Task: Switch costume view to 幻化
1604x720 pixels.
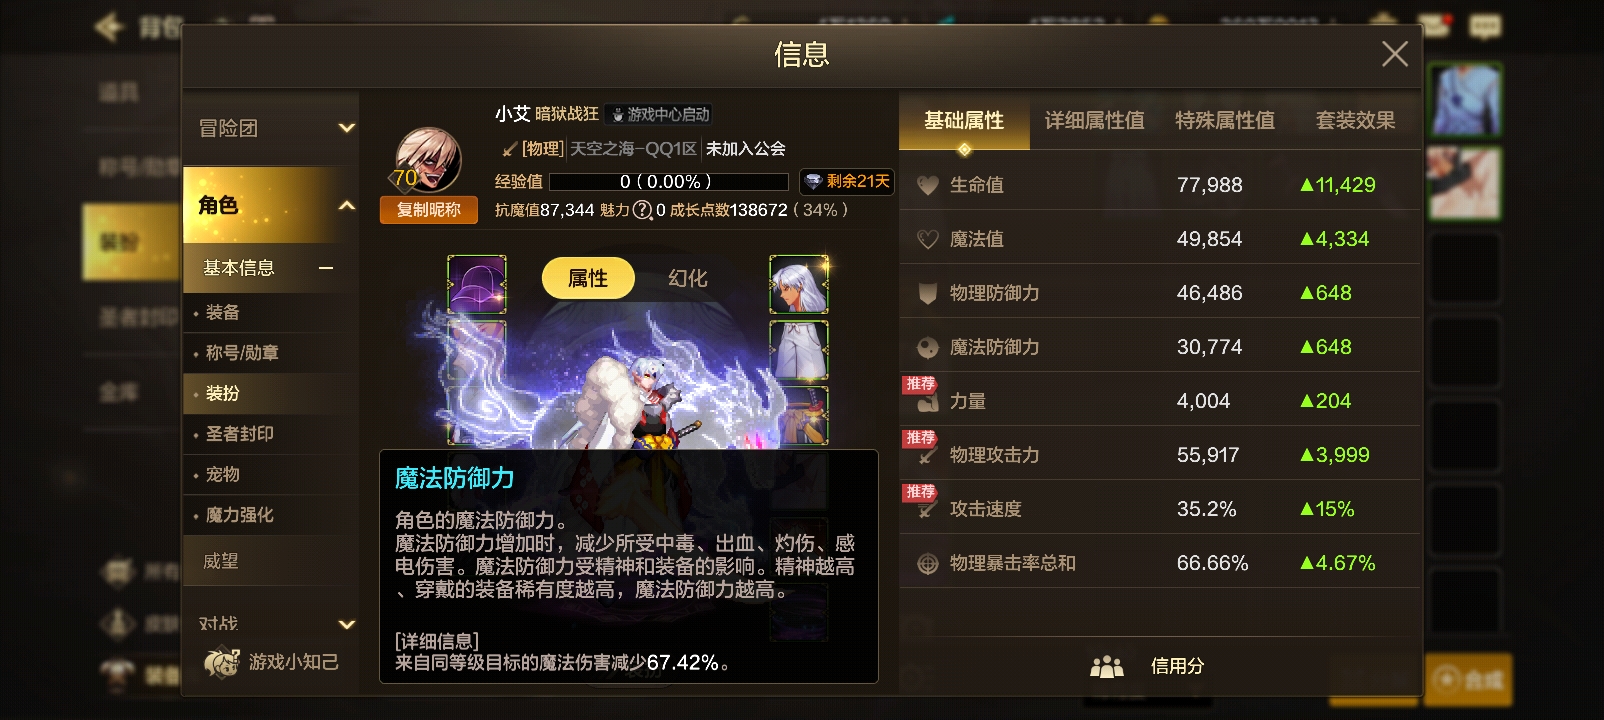Action: [688, 278]
